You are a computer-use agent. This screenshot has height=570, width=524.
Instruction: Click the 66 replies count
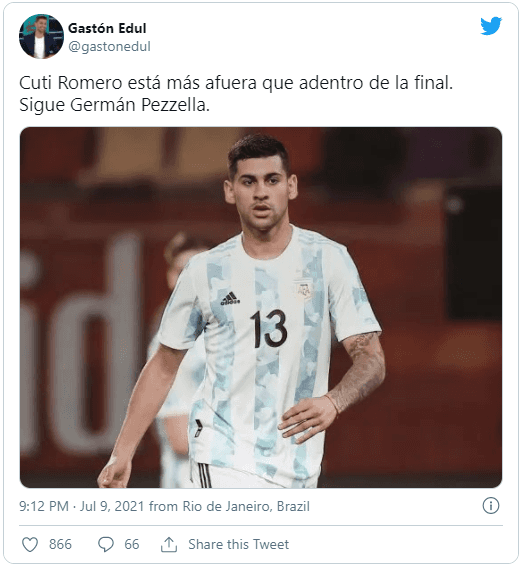click(x=132, y=545)
